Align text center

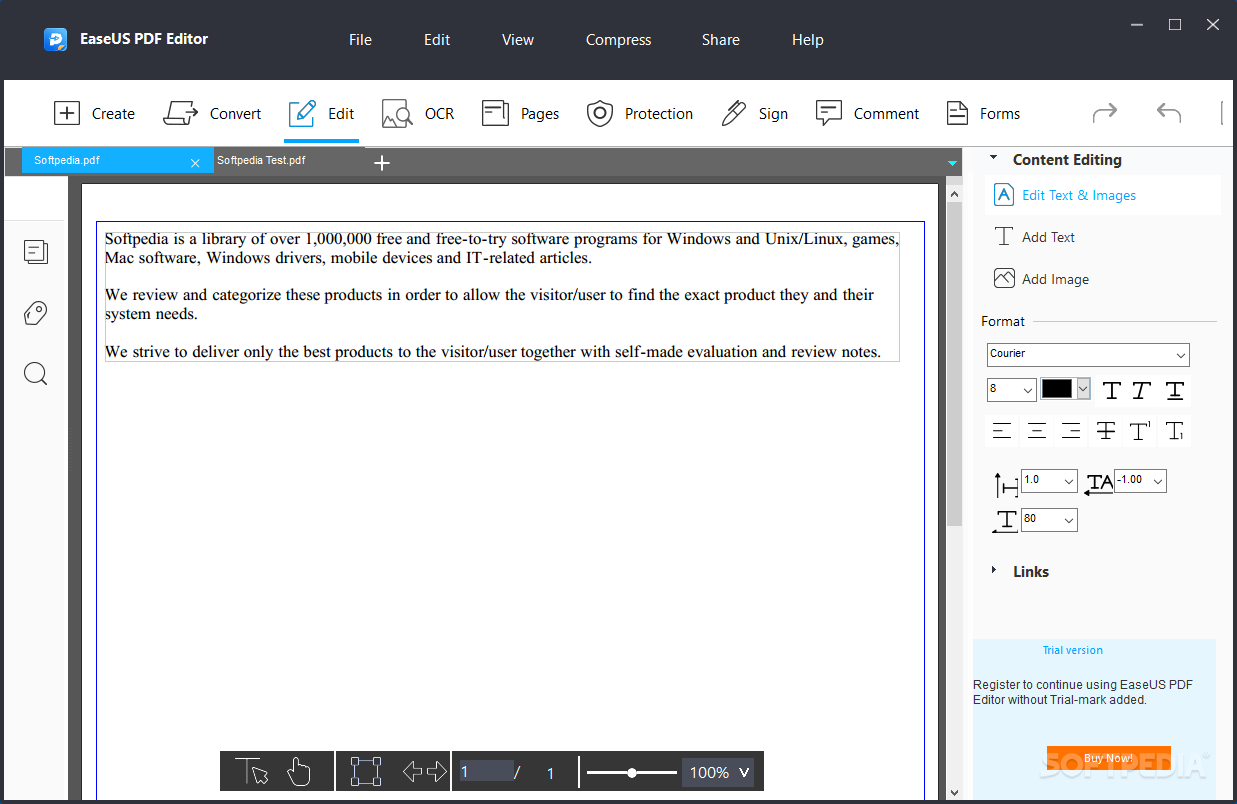point(1037,431)
